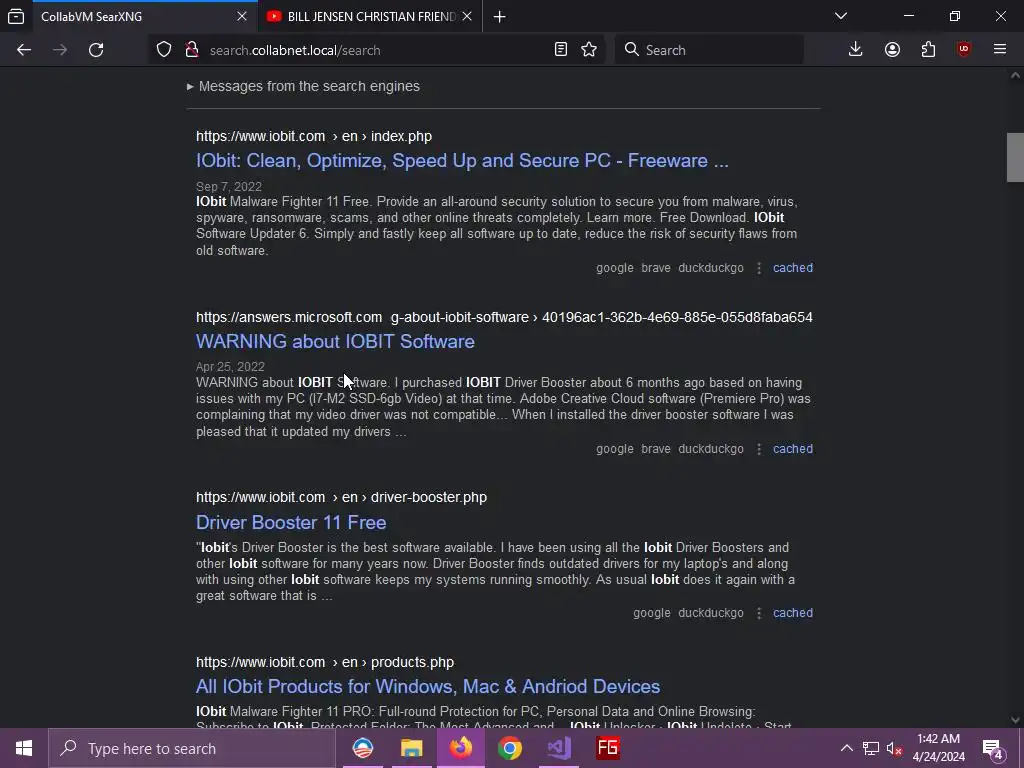The height and width of the screenshot is (768, 1024).
Task: Click the iobit.com index.php URL text
Action: pyautogui.click(x=314, y=136)
